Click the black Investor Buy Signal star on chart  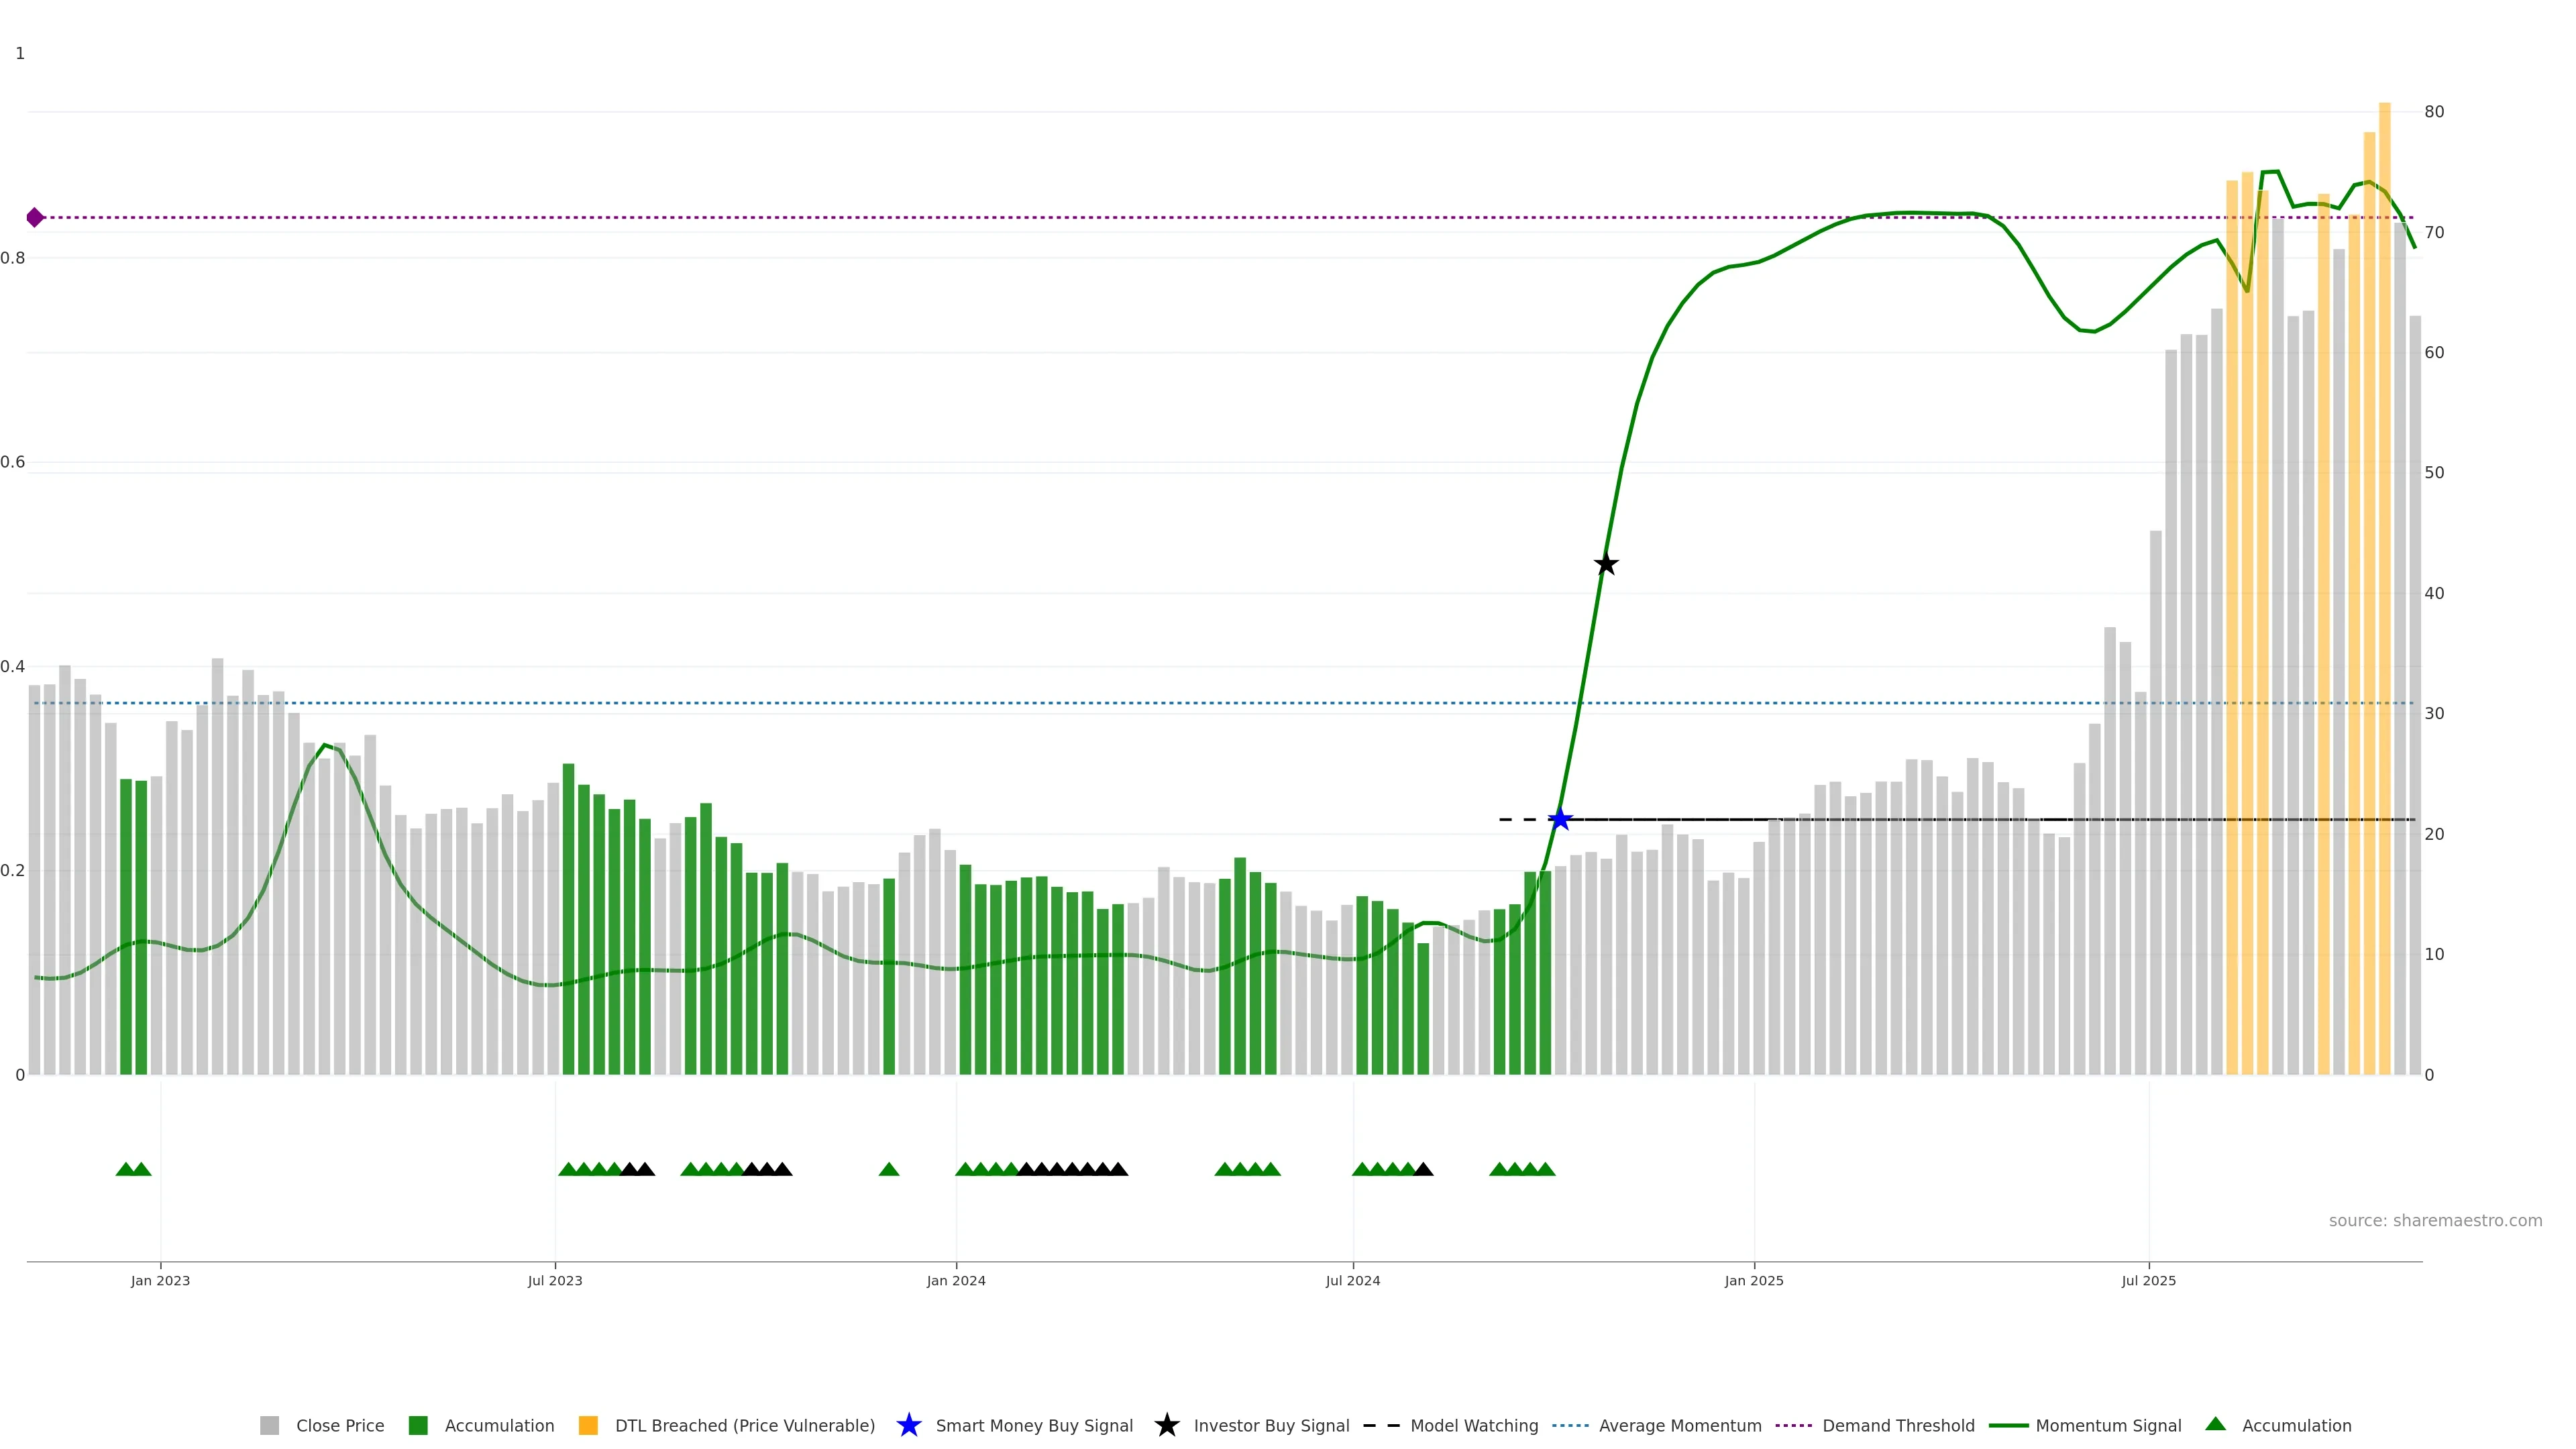pos(1605,564)
